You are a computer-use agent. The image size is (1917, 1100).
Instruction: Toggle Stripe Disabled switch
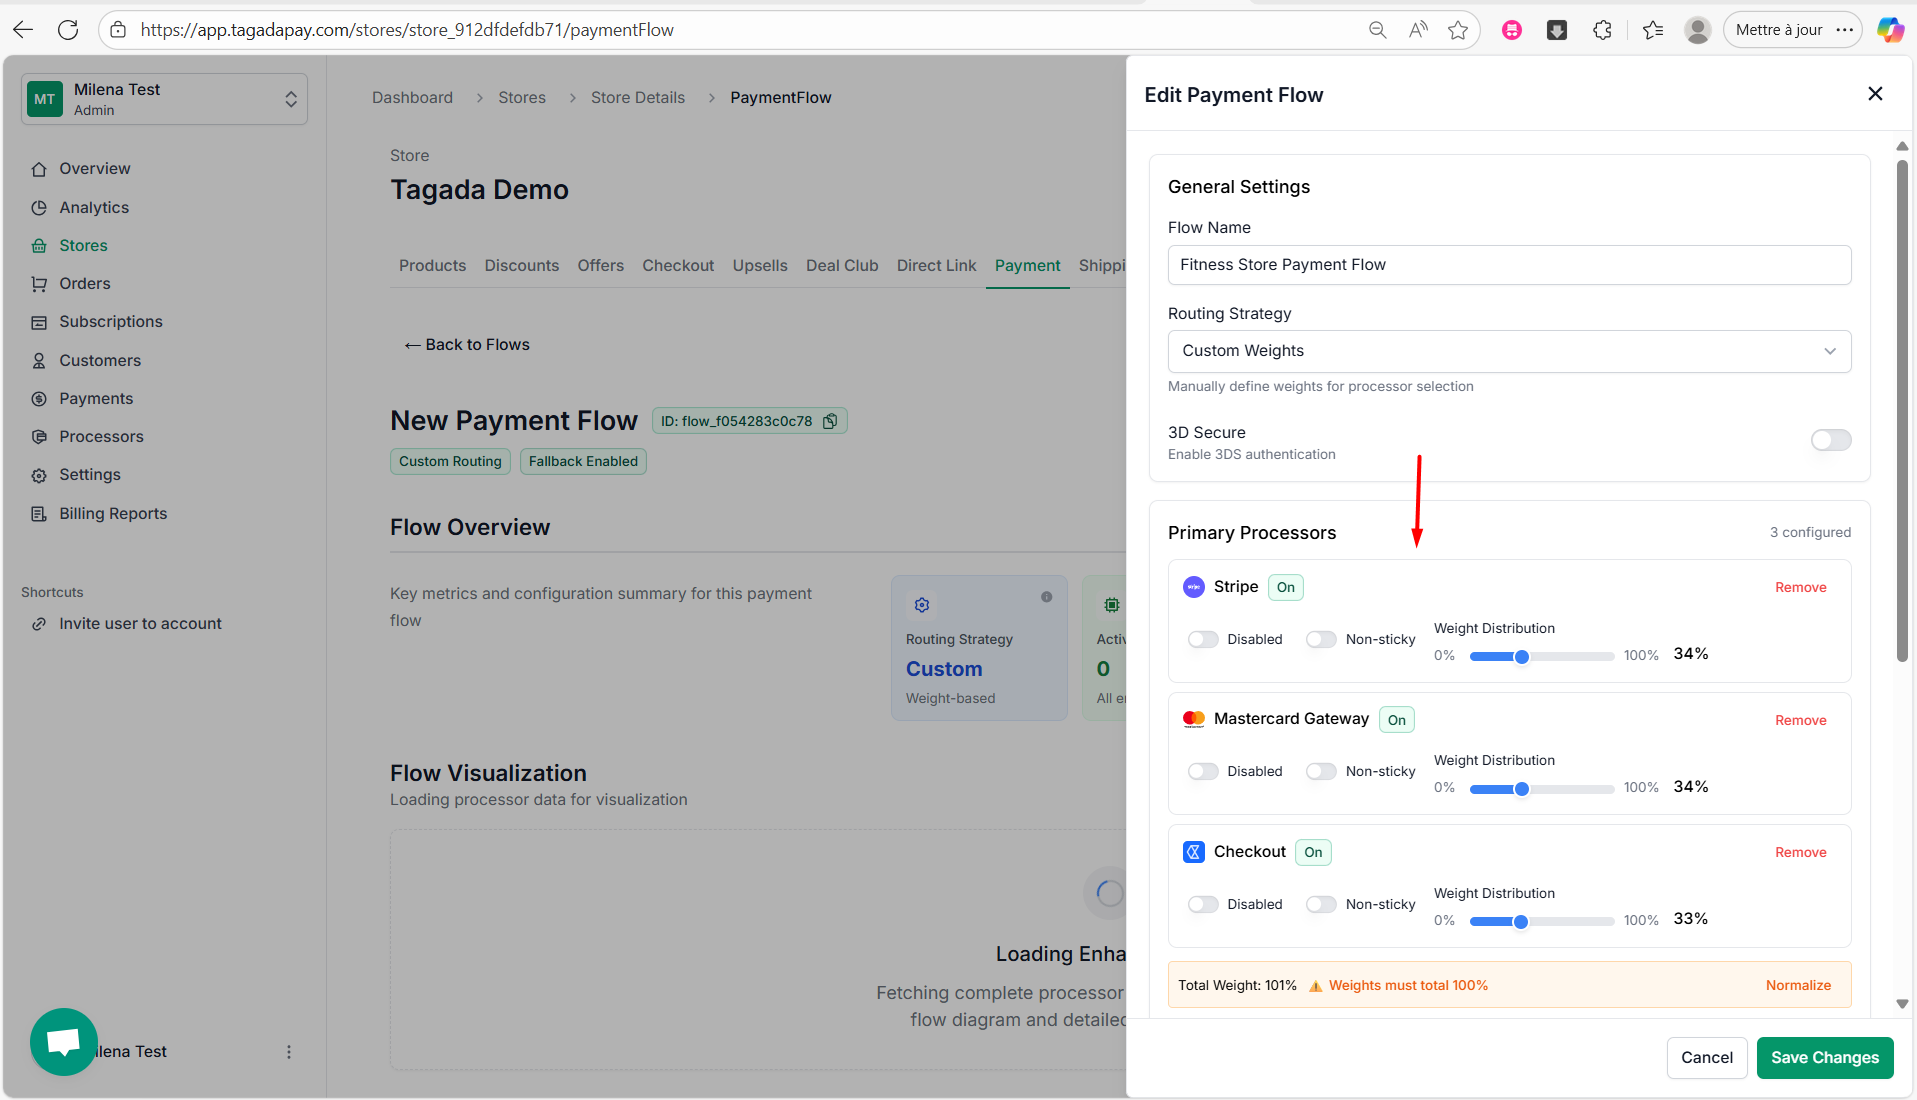1203,640
